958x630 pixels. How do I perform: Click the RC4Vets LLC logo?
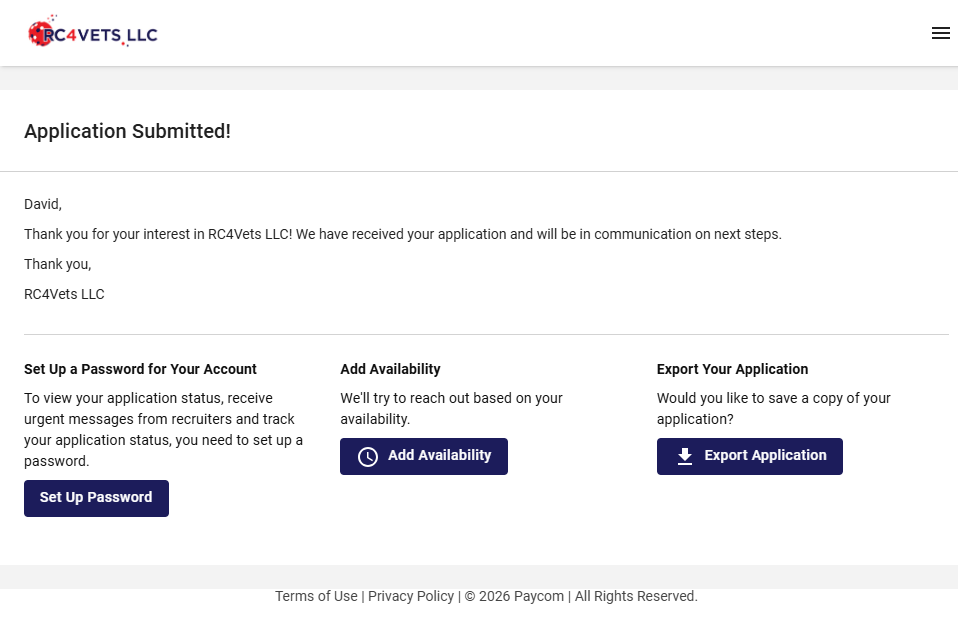click(x=93, y=34)
